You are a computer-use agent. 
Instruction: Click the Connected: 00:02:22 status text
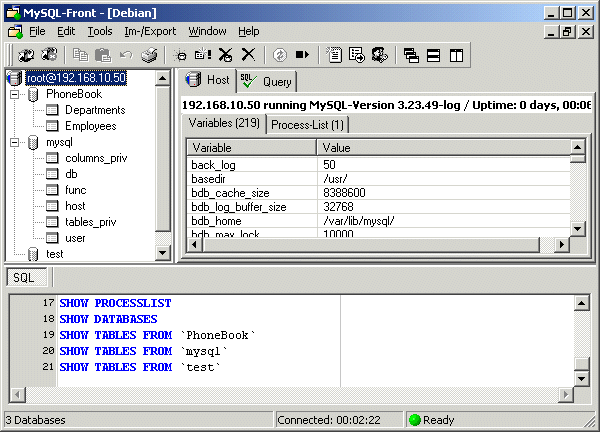click(x=329, y=420)
